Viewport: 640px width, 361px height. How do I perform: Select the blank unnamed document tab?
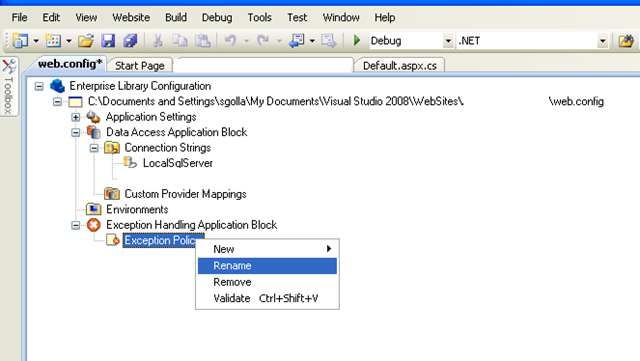coord(264,65)
